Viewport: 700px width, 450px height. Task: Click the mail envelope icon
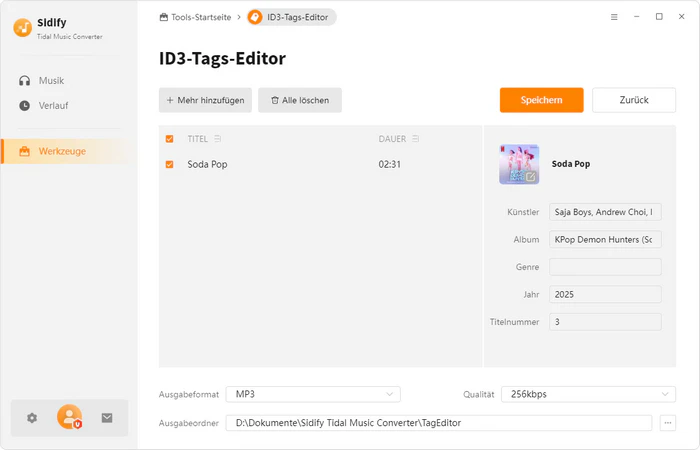point(107,418)
